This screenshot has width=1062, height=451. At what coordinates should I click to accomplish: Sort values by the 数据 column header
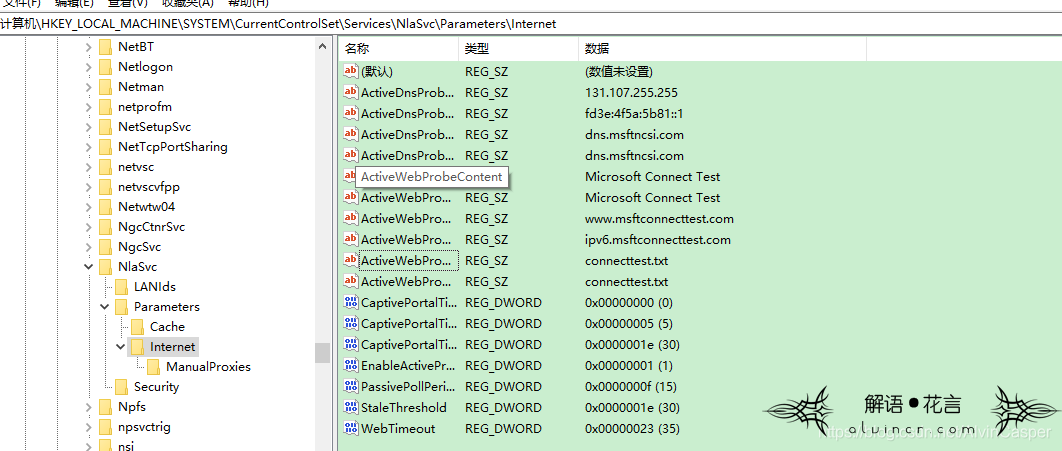pyautogui.click(x=722, y=49)
